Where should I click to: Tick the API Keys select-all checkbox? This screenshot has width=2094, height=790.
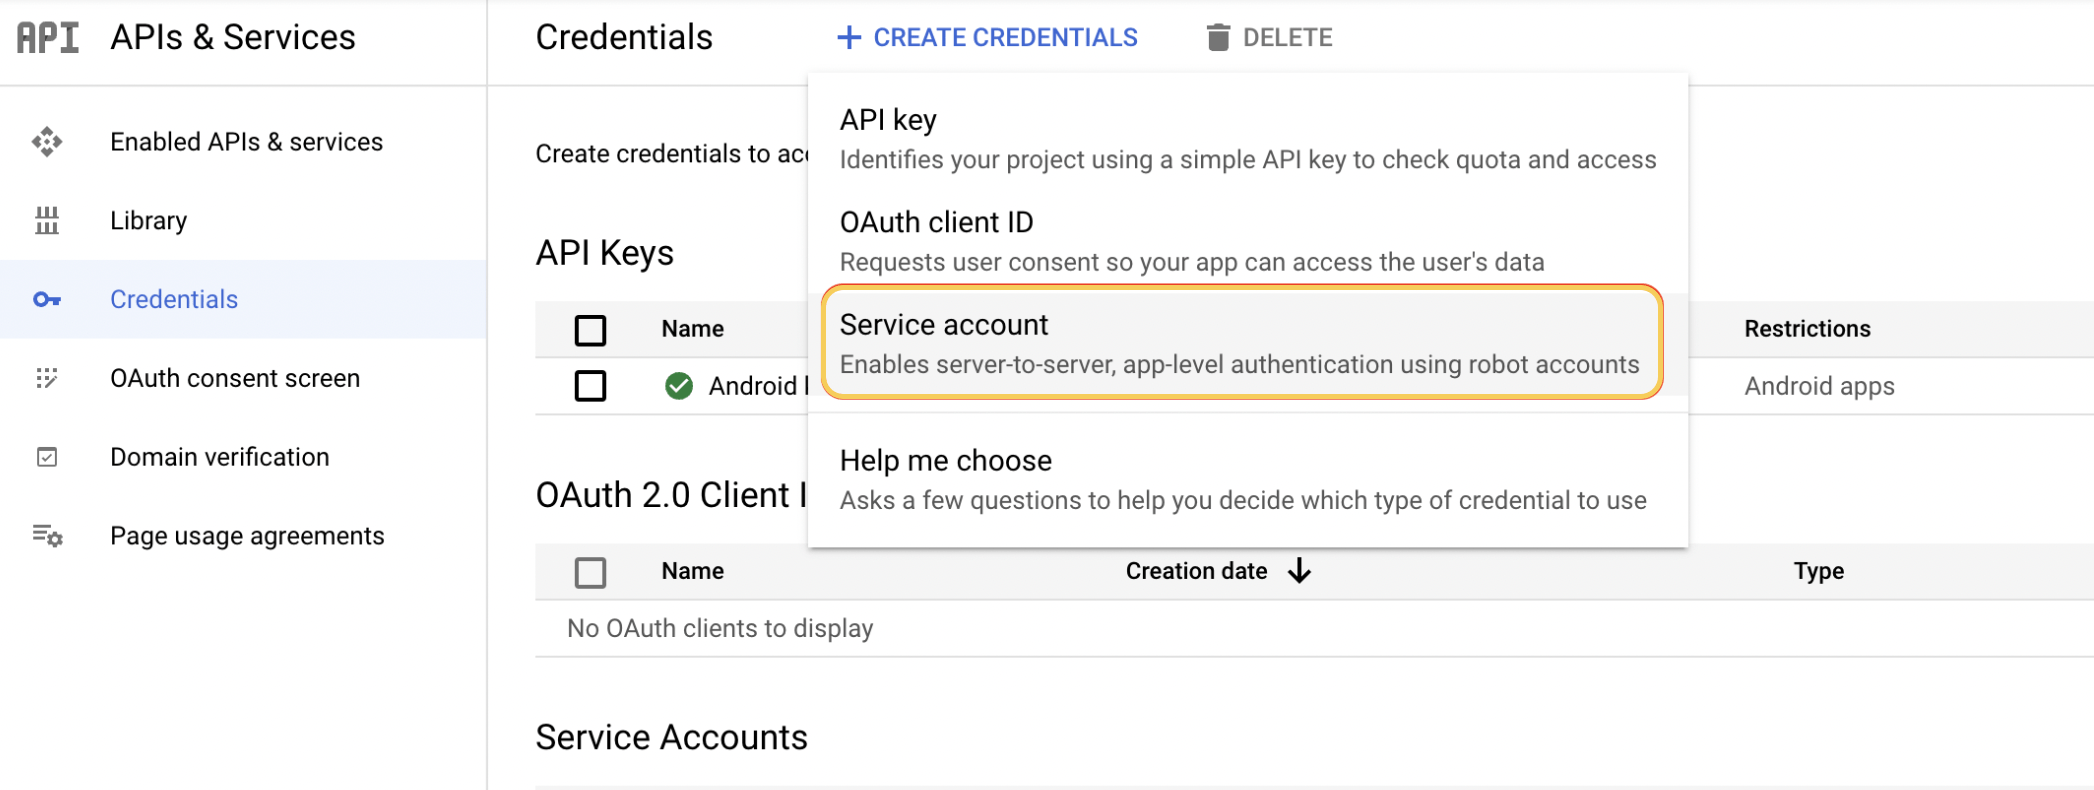590,330
